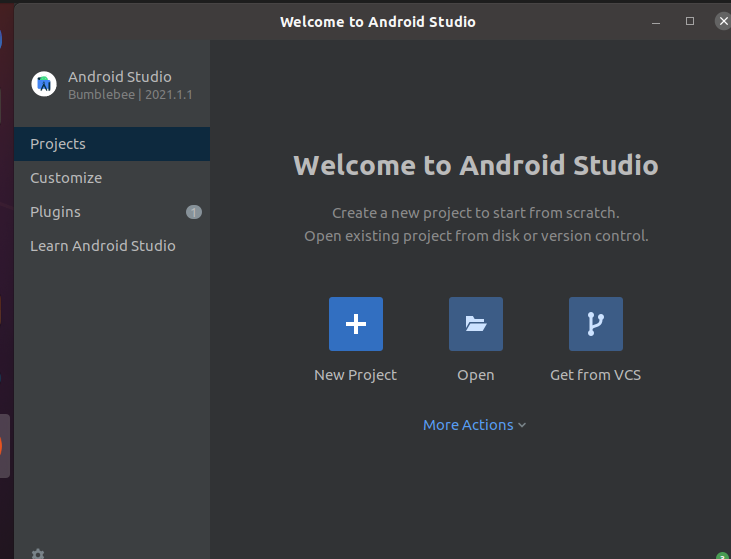The height and width of the screenshot is (559, 731).
Task: Click the New Project plus icon
Action: 356,324
